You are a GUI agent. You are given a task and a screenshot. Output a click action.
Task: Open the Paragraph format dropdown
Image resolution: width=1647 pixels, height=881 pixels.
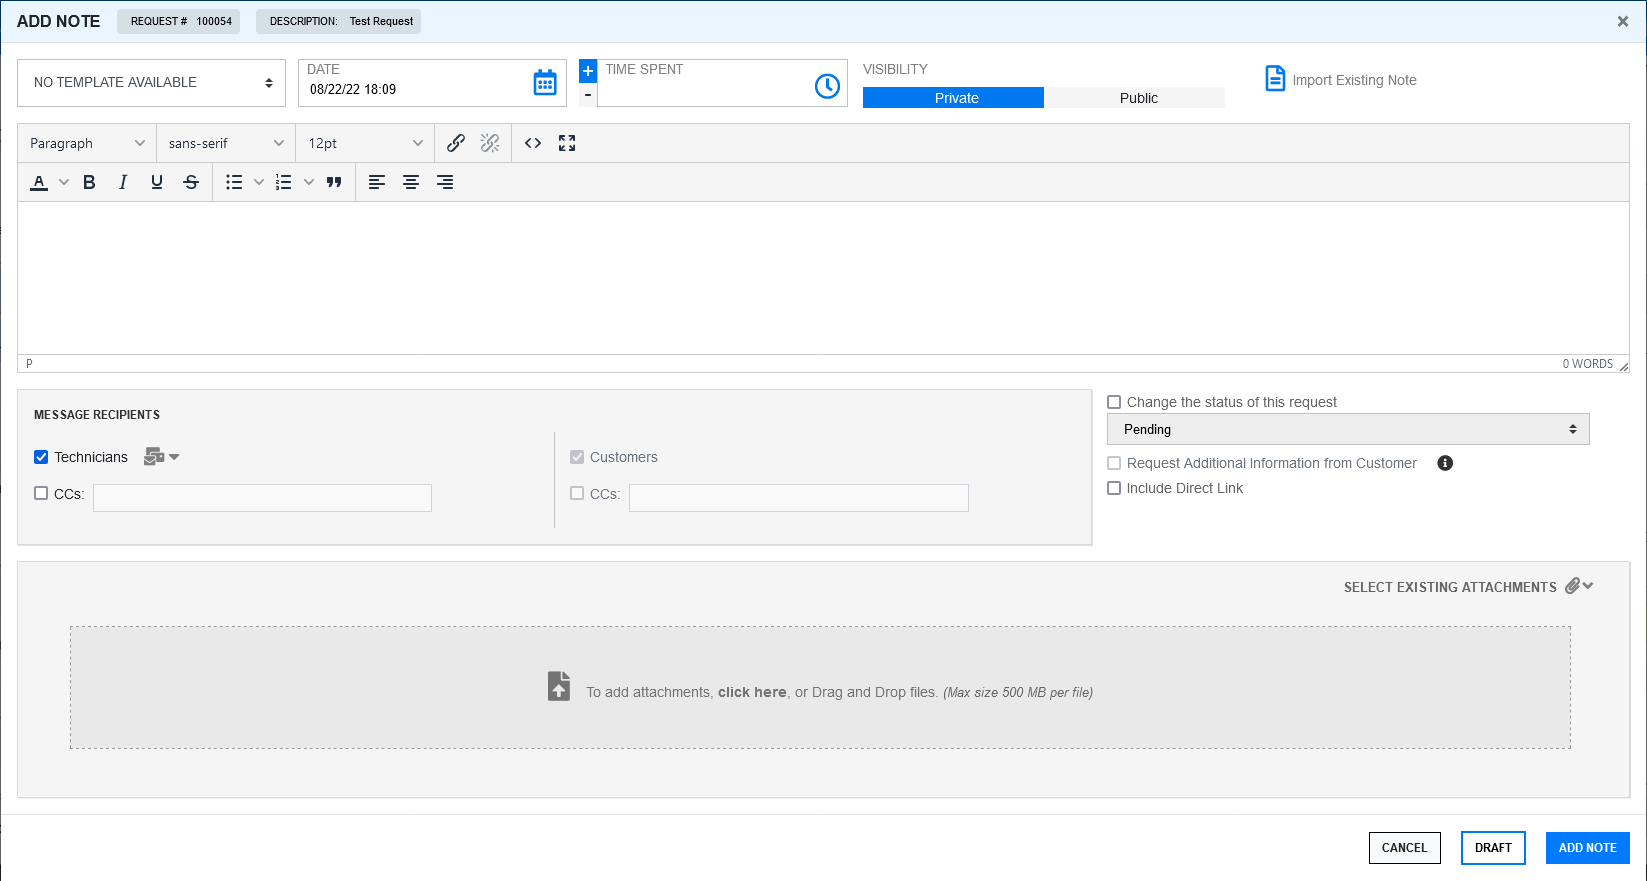click(87, 143)
